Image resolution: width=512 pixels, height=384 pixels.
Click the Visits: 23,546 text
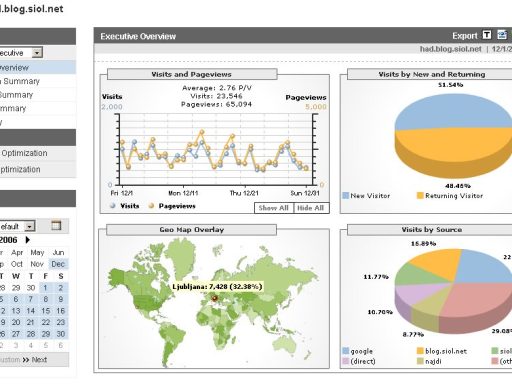click(216, 96)
